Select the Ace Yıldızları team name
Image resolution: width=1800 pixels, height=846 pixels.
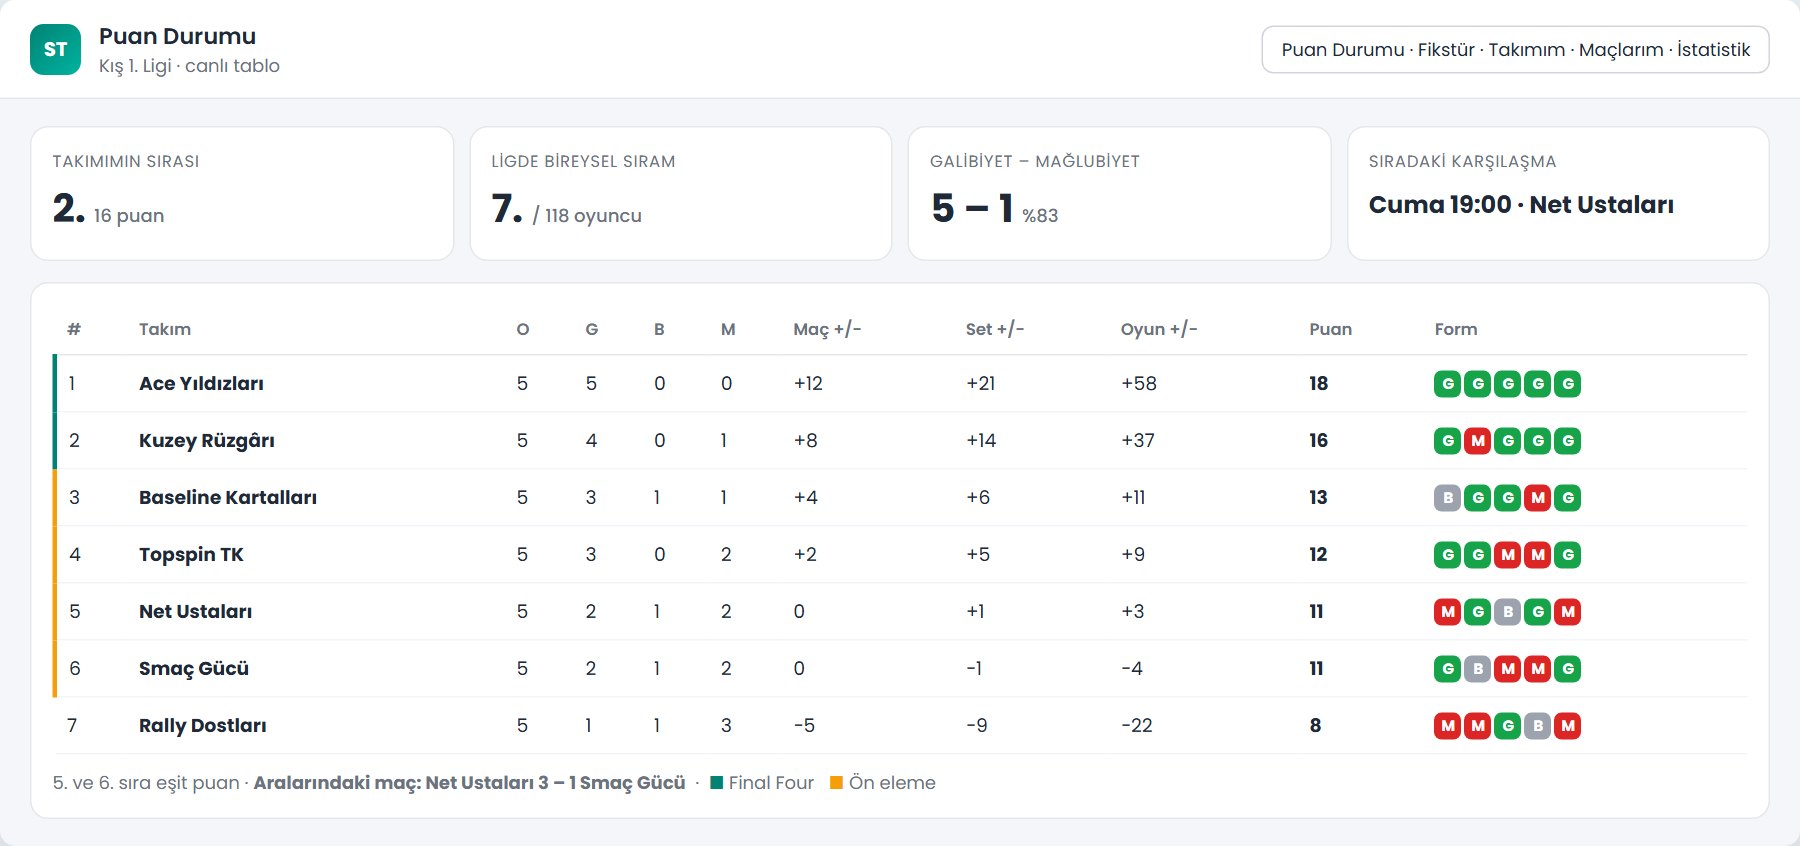point(201,383)
